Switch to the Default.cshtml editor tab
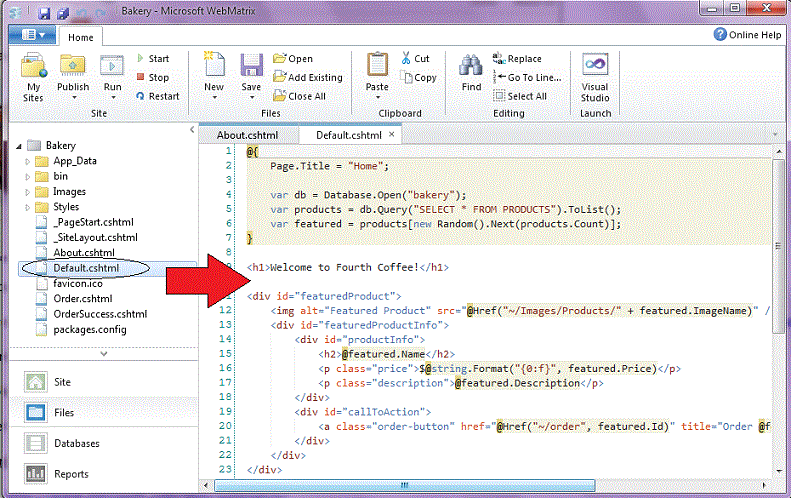Image resolution: width=791 pixels, height=498 pixels. coord(349,135)
